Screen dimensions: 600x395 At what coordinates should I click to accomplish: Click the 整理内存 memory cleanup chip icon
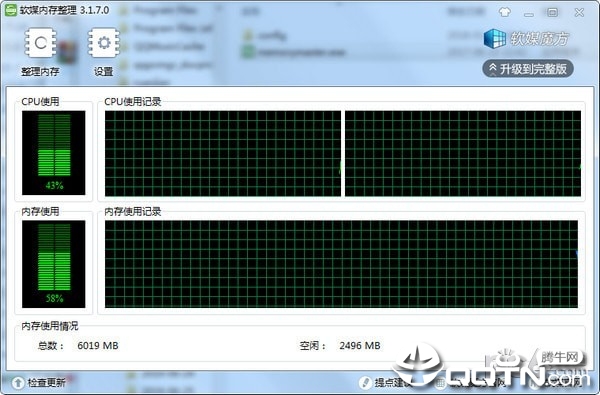click(x=40, y=43)
